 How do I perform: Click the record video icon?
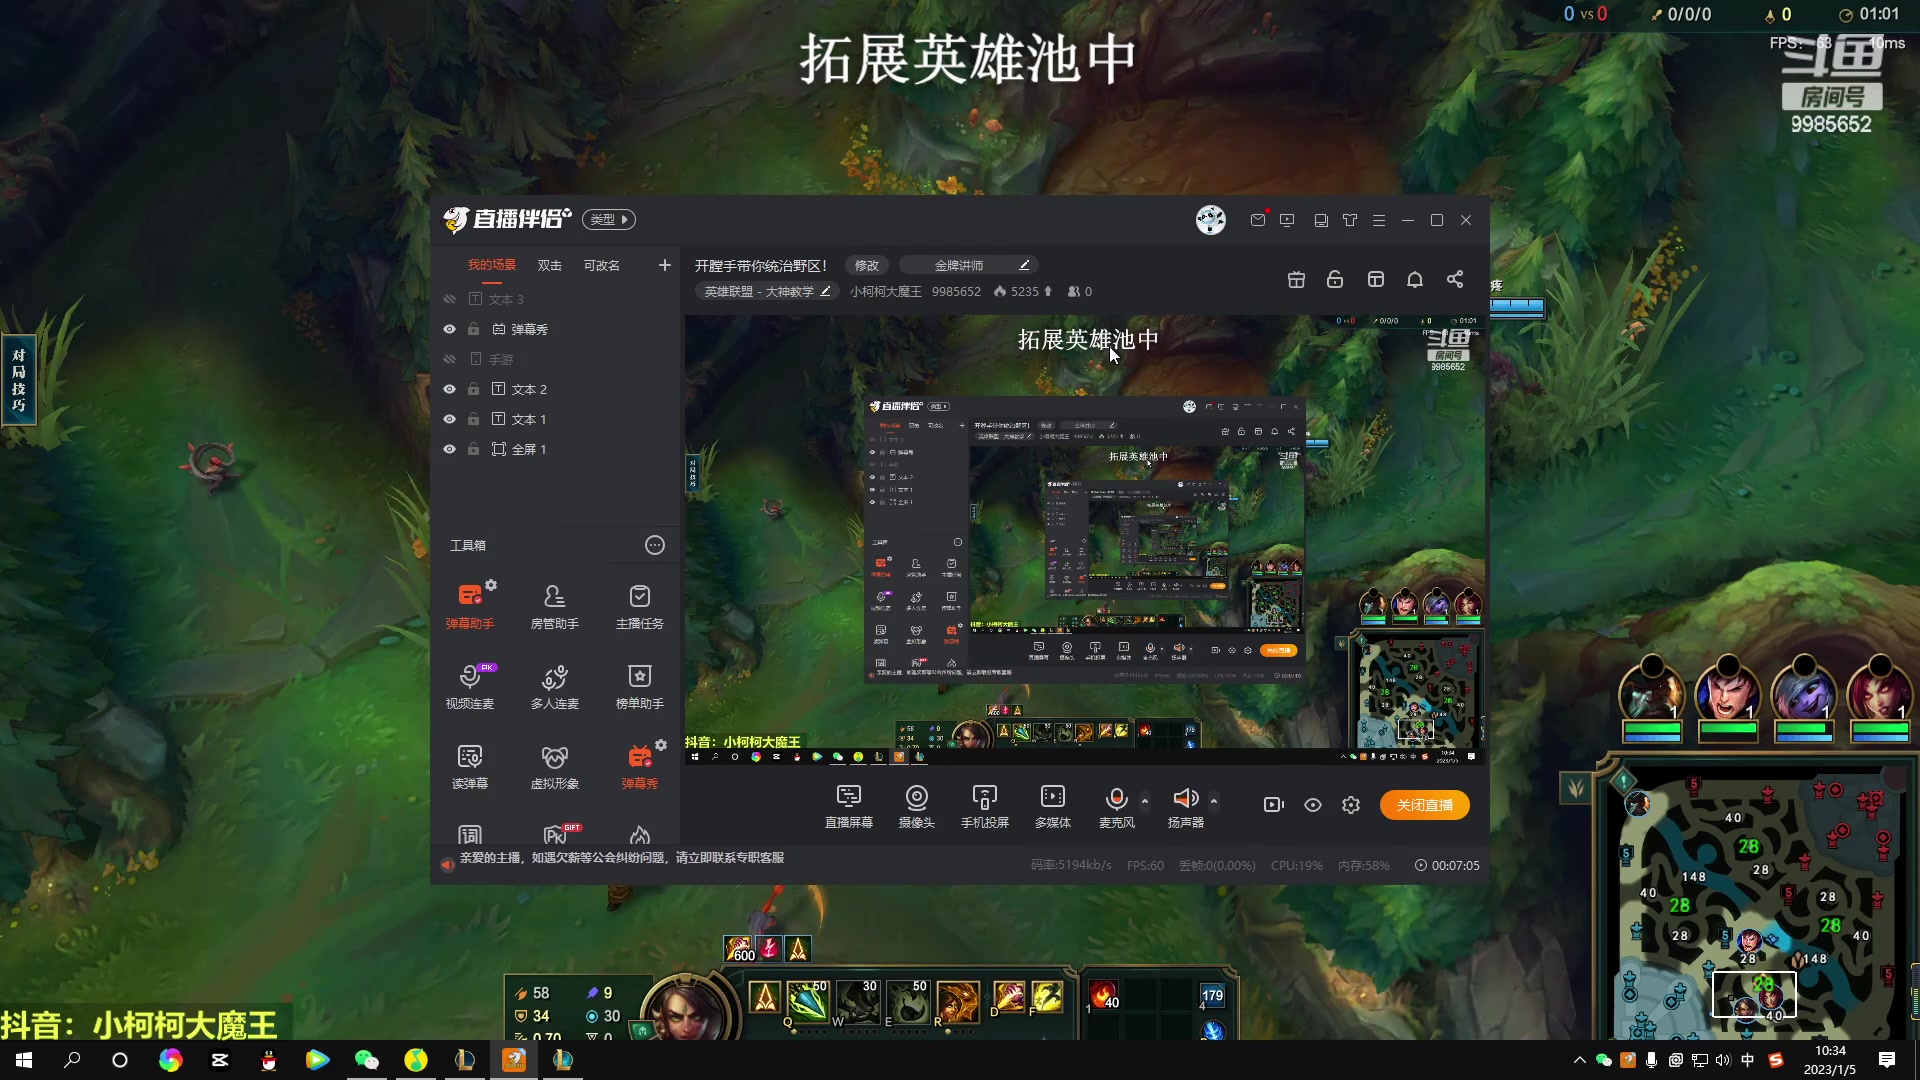pos(1273,805)
